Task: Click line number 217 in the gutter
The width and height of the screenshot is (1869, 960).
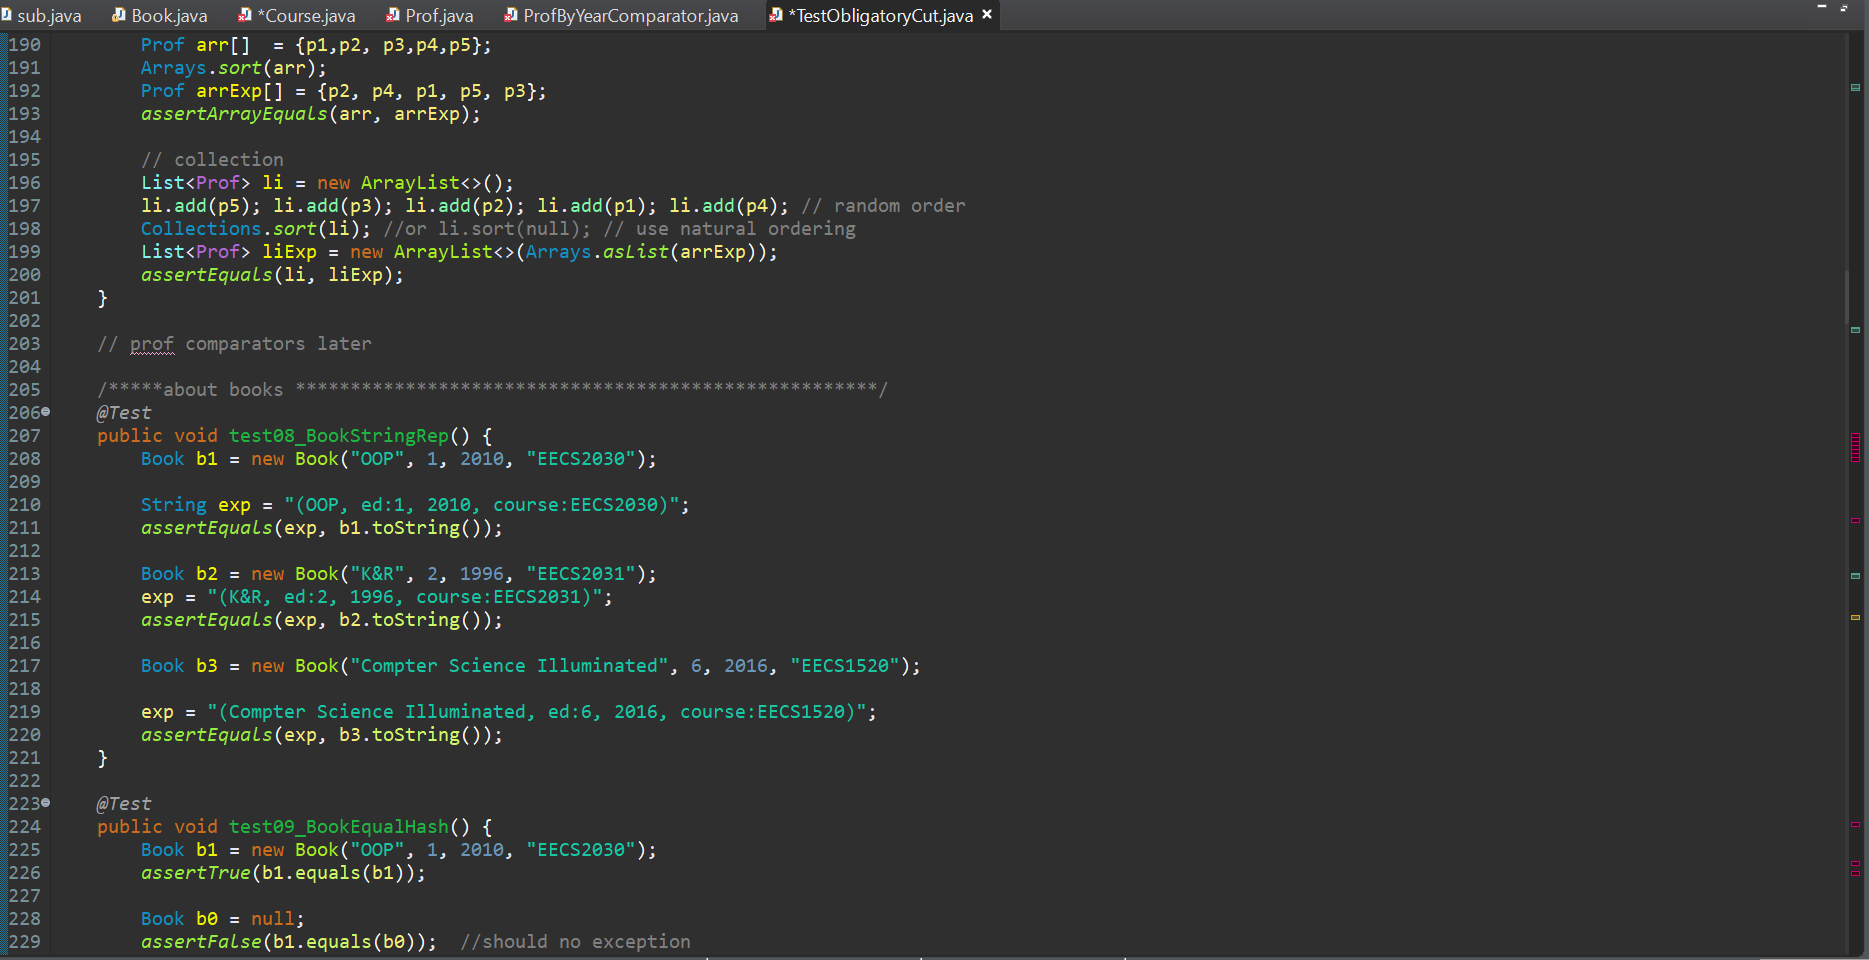Action: tap(25, 666)
